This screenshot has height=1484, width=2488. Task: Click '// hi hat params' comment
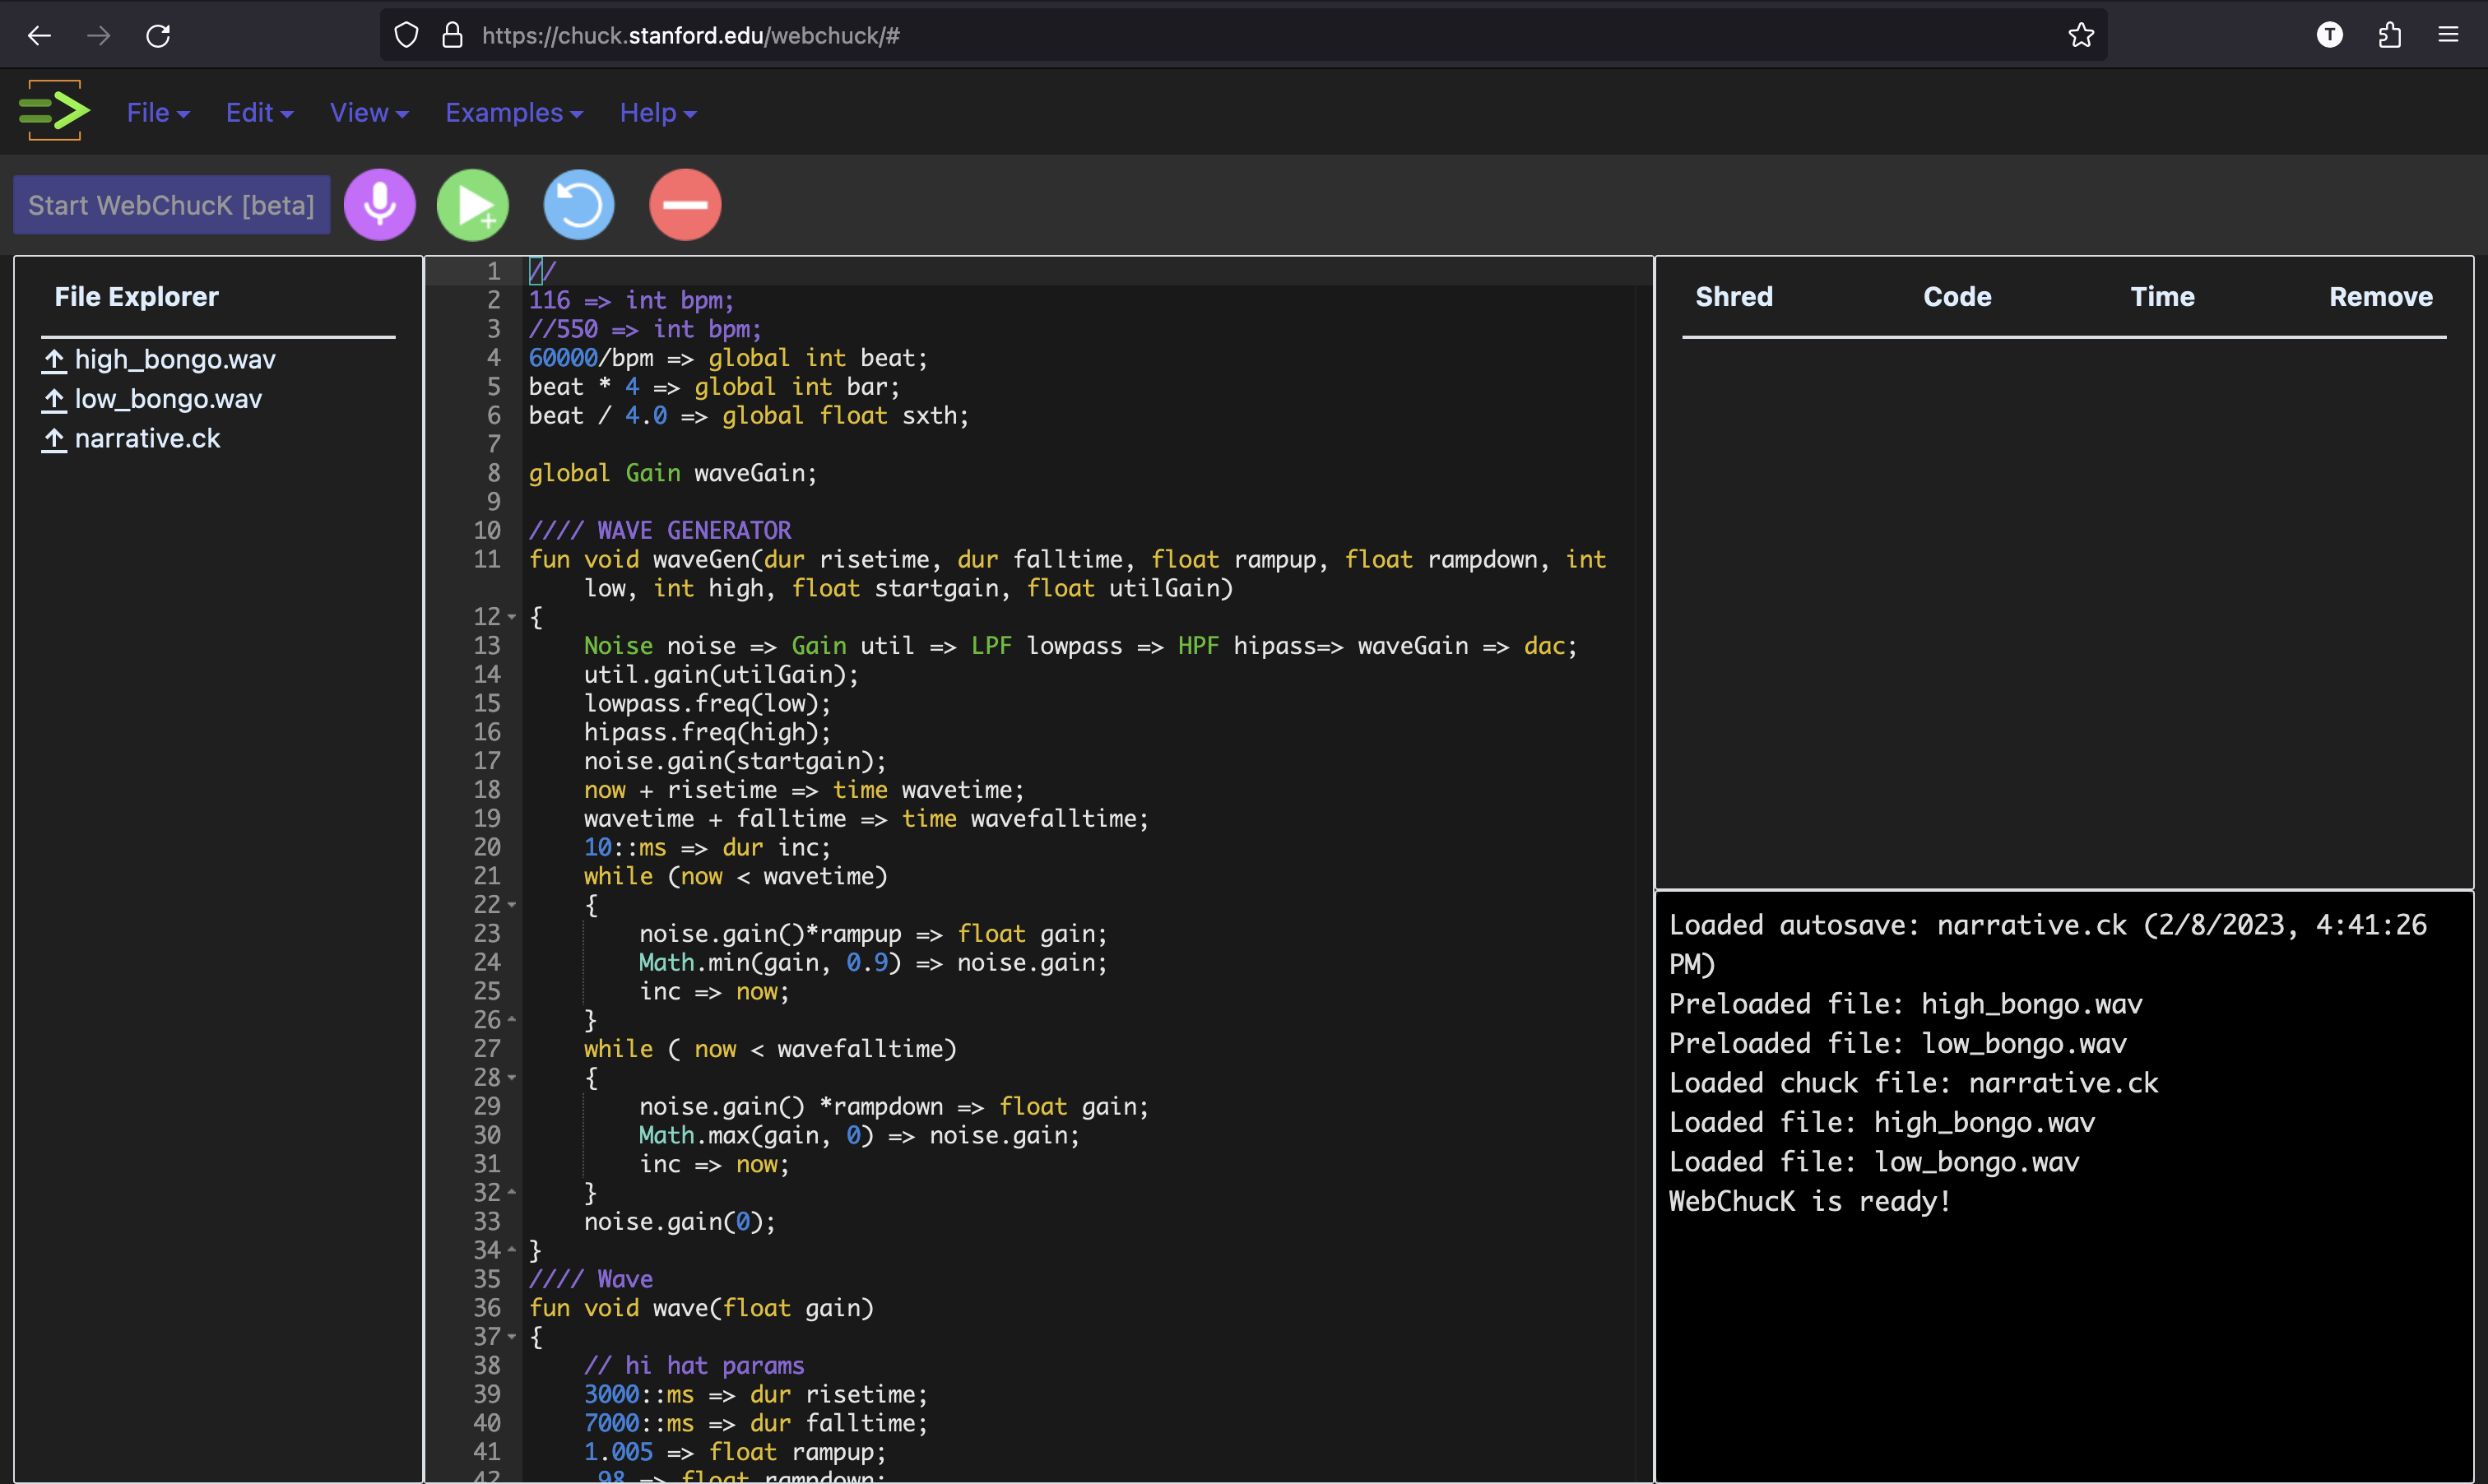coord(694,1366)
